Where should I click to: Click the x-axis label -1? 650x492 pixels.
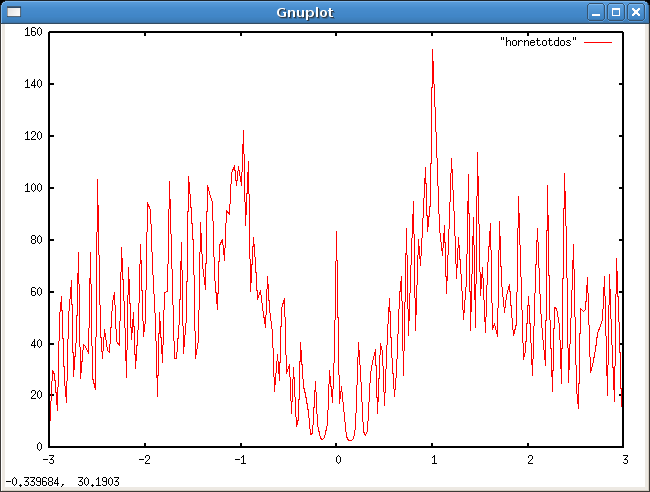click(240, 460)
